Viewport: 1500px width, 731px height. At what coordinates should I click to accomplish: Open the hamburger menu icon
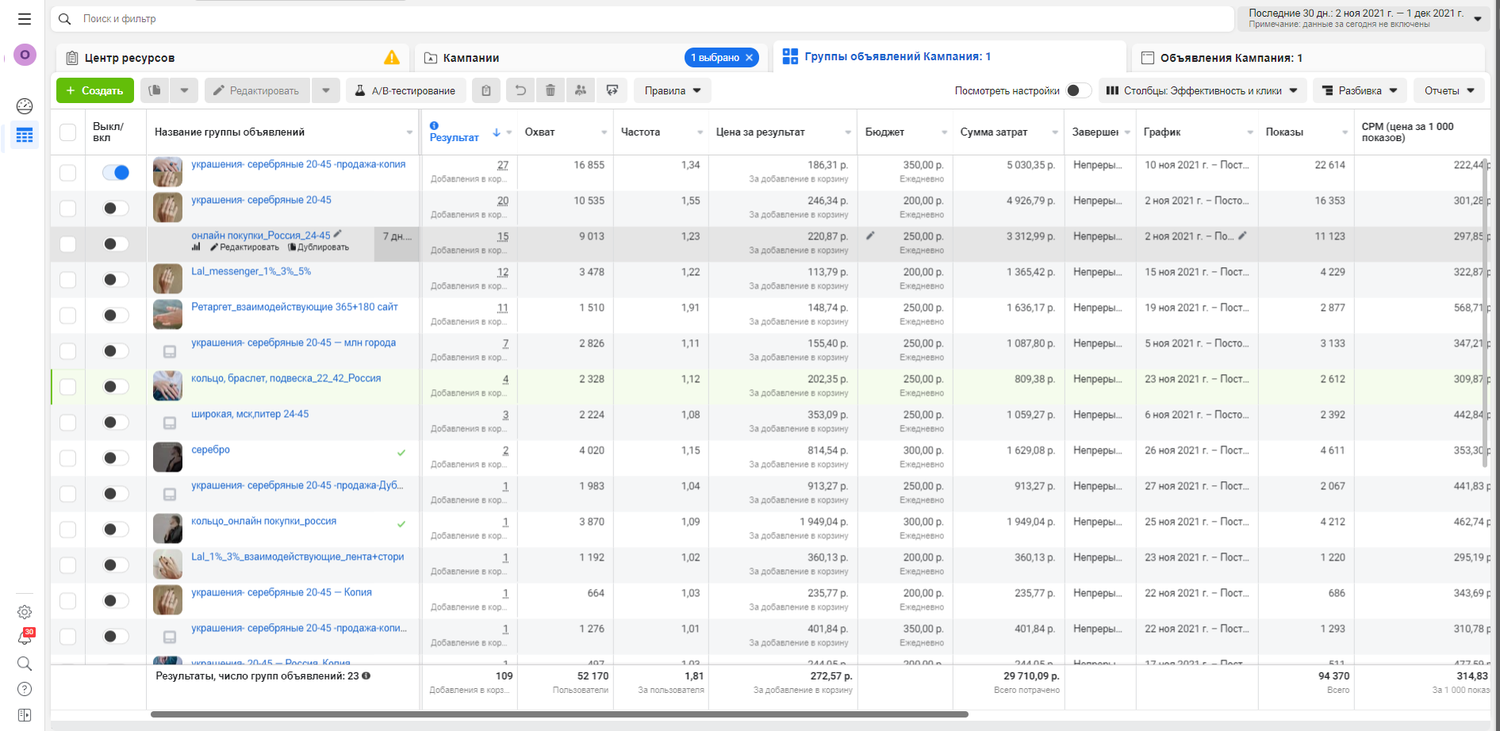tap(24, 19)
